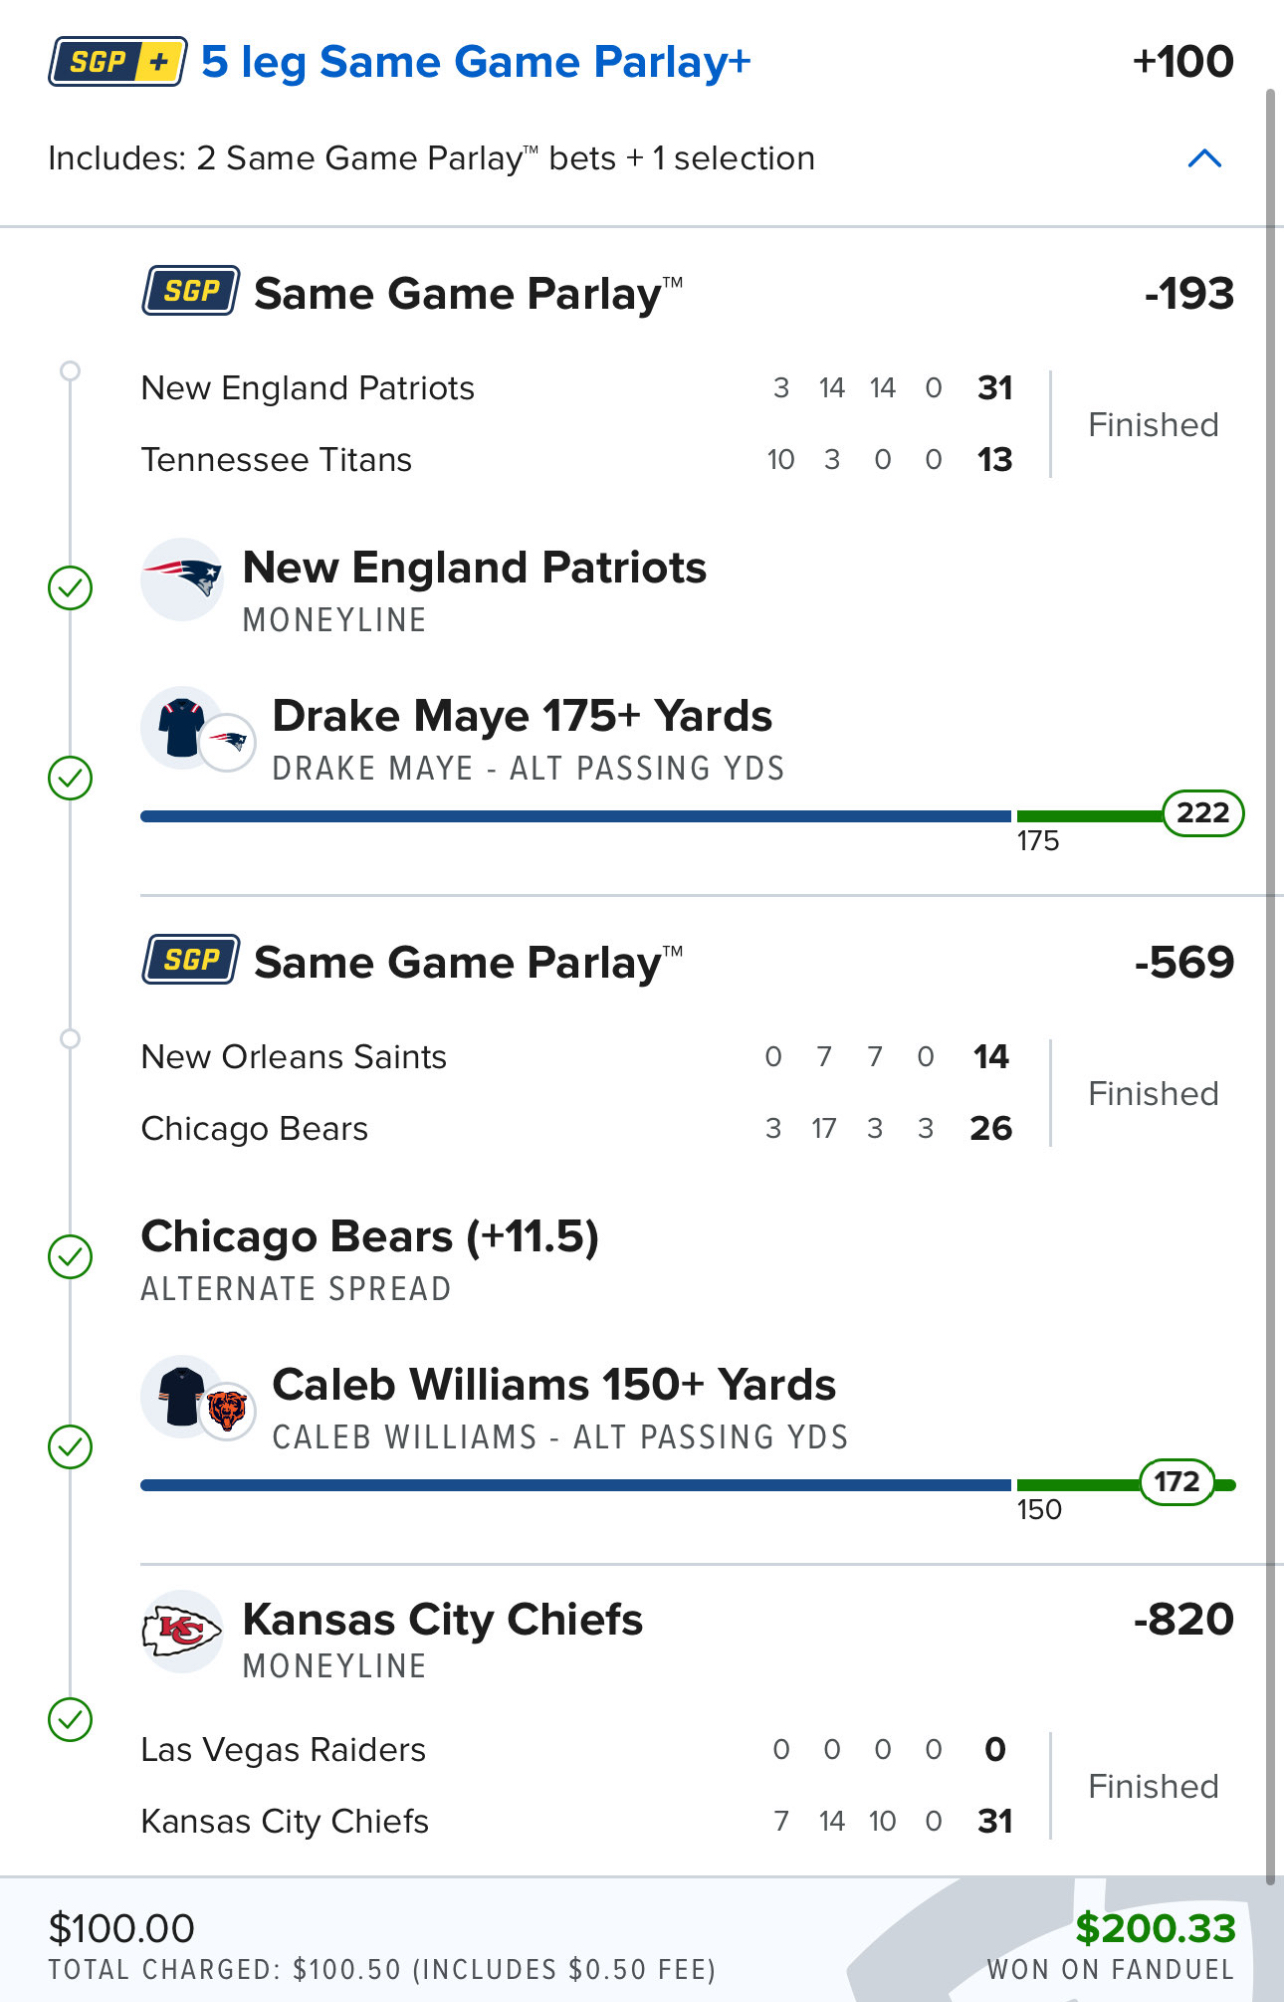Click the green checkmark beside Chicago Bears (+11.5)
The image size is (1284, 2002).
click(70, 1257)
